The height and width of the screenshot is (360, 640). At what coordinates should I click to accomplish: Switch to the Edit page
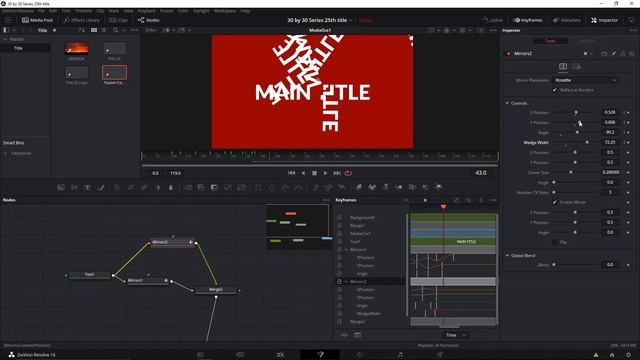[x=280, y=355]
